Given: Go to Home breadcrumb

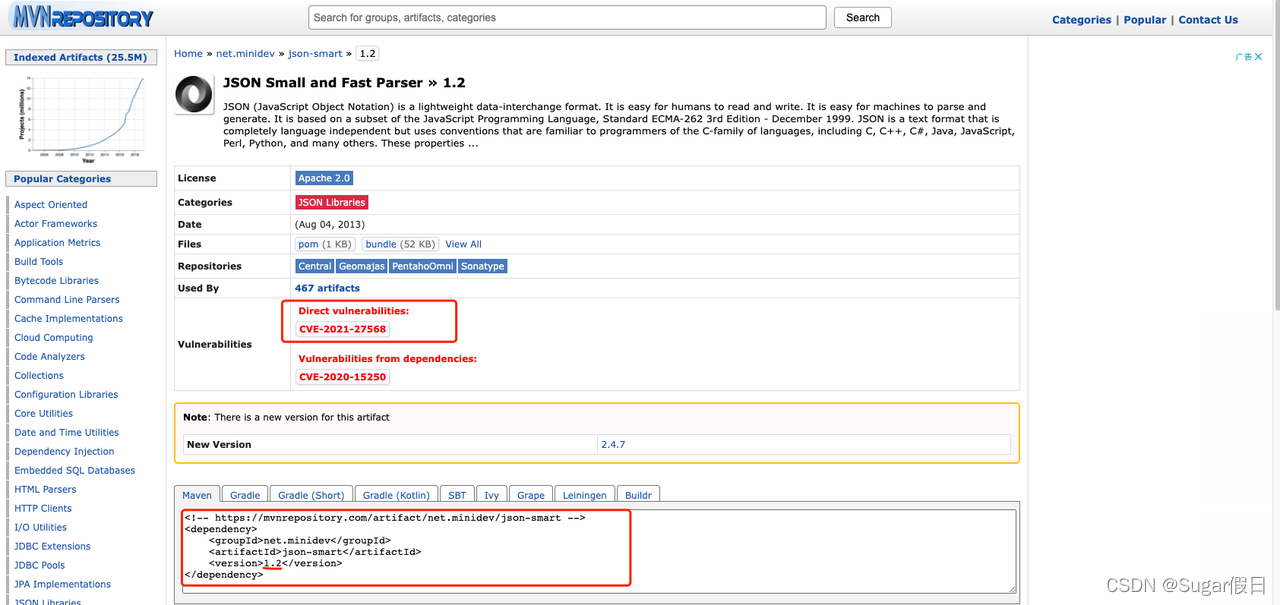Looking at the screenshot, I should (x=188, y=54).
